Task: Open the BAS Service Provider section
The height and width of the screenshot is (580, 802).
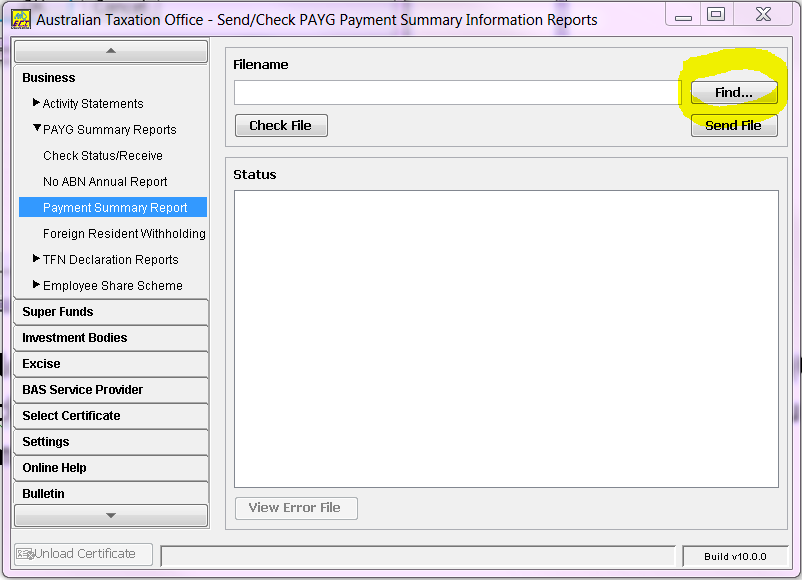Action: click(111, 390)
